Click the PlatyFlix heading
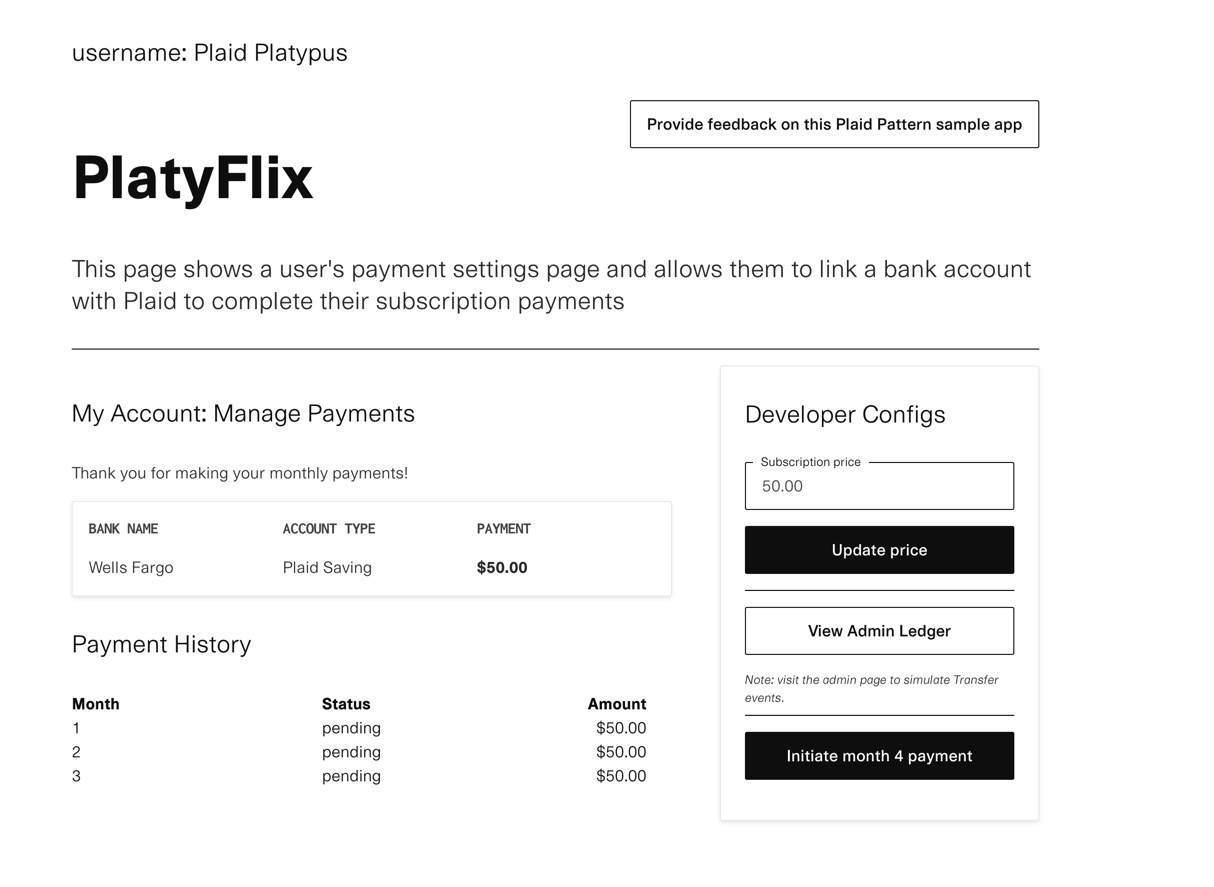This screenshot has height=887, width=1214. (193, 178)
